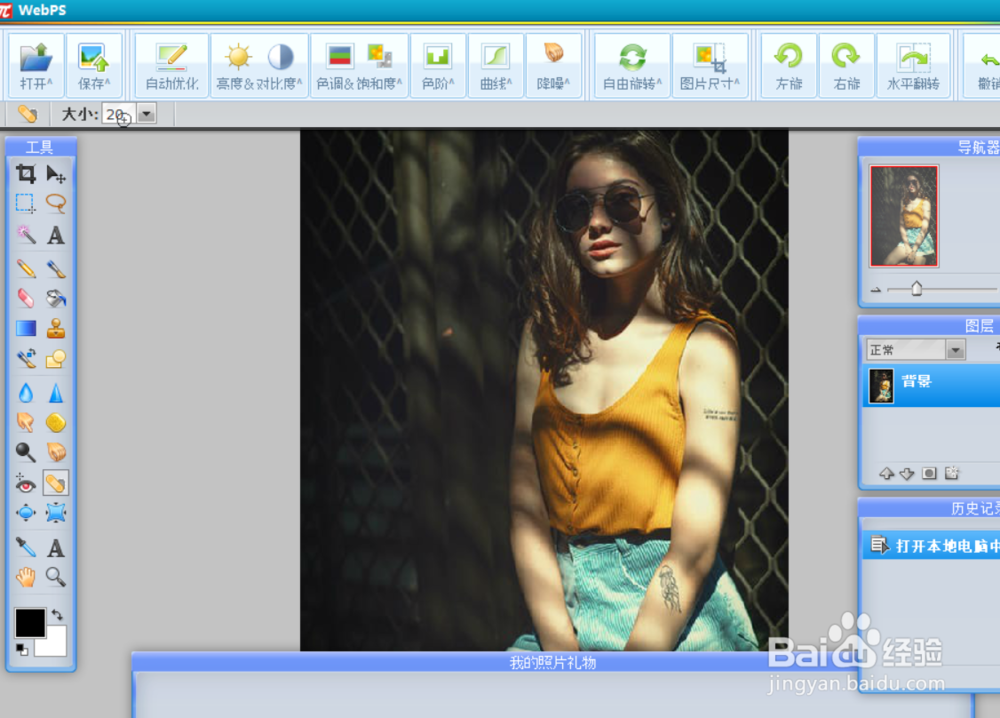1000x718 pixels.
Task: Select the Hand pan tool
Action: [26, 577]
